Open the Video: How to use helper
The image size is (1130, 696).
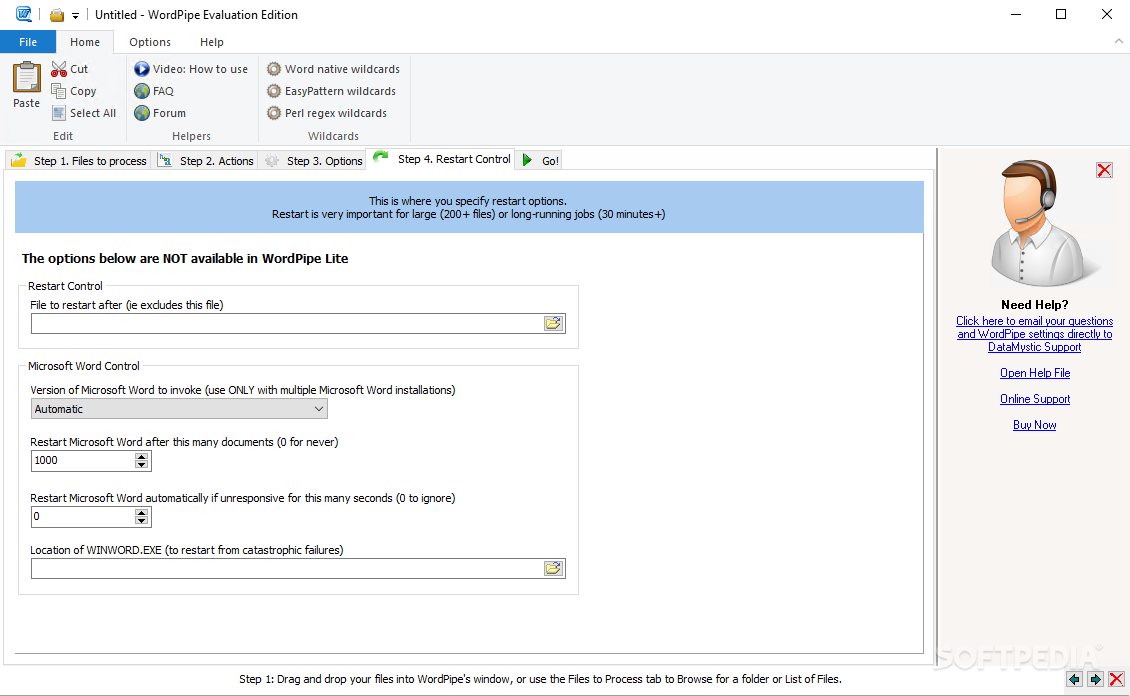(x=191, y=69)
